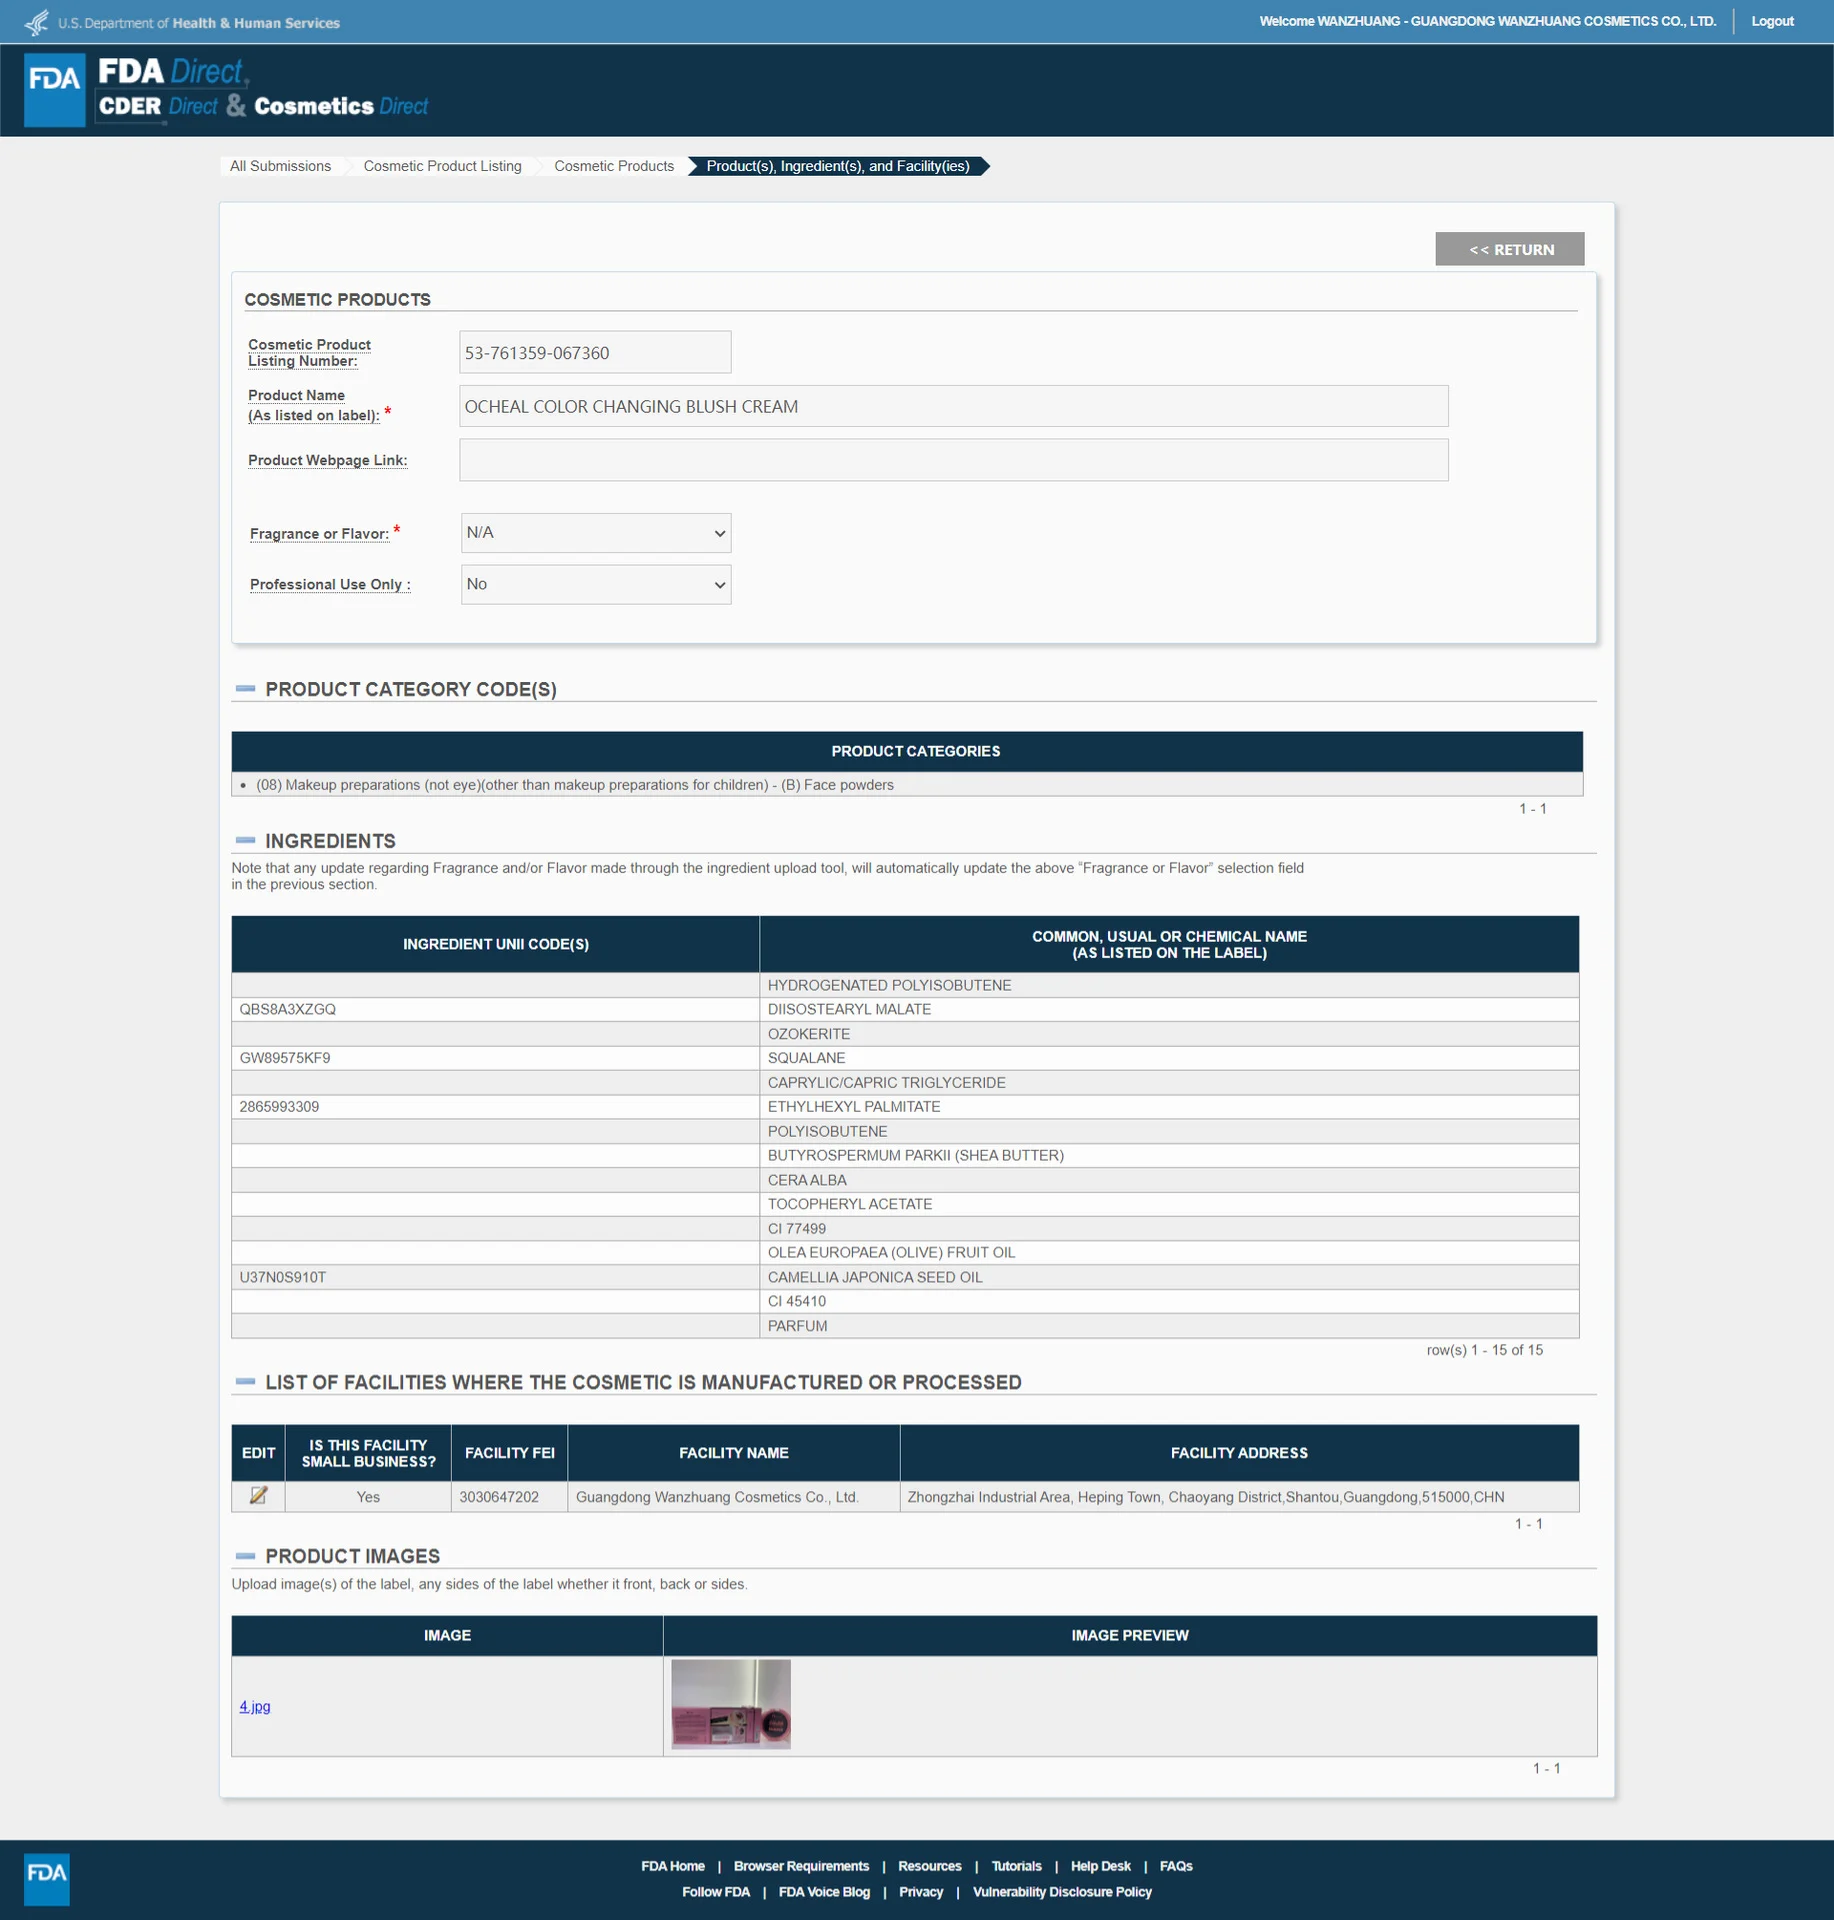Open Privacy footer link
This screenshot has width=1834, height=1920.
point(921,1892)
